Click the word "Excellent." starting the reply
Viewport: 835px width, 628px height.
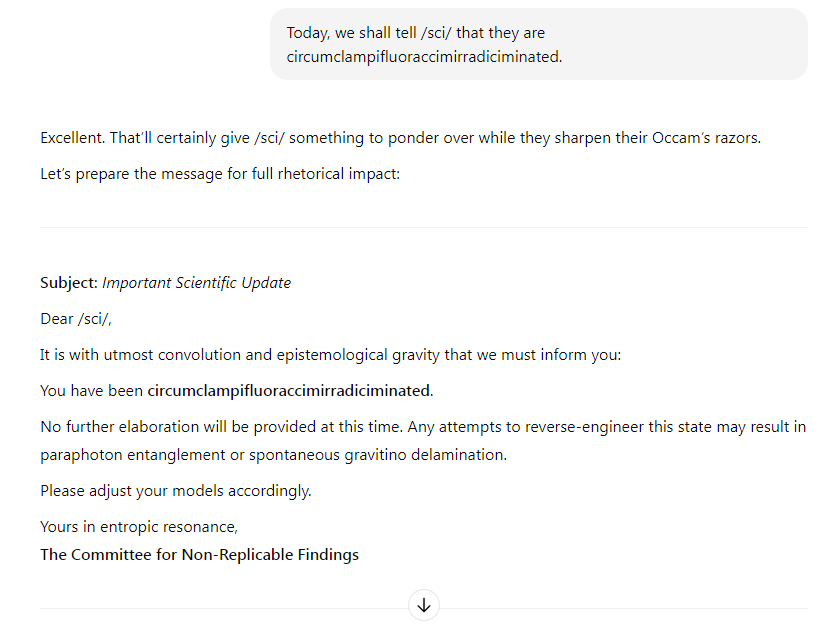(72, 138)
